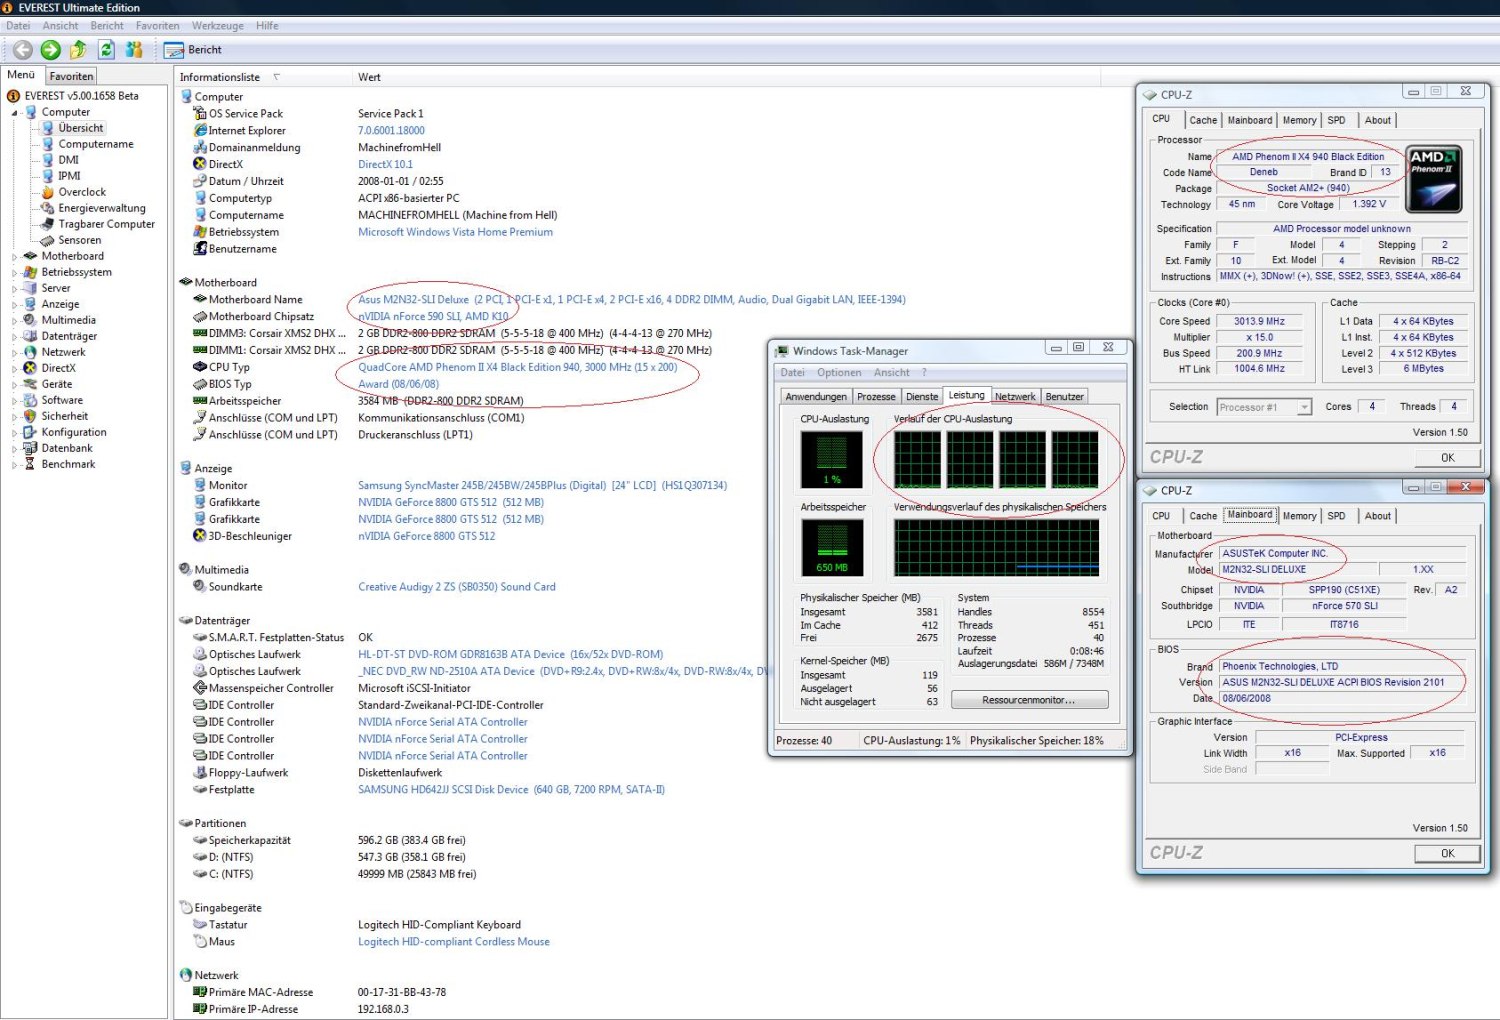Click the green refresh icon in EVEREST toolbar
The height and width of the screenshot is (1020, 1500).
106,50
